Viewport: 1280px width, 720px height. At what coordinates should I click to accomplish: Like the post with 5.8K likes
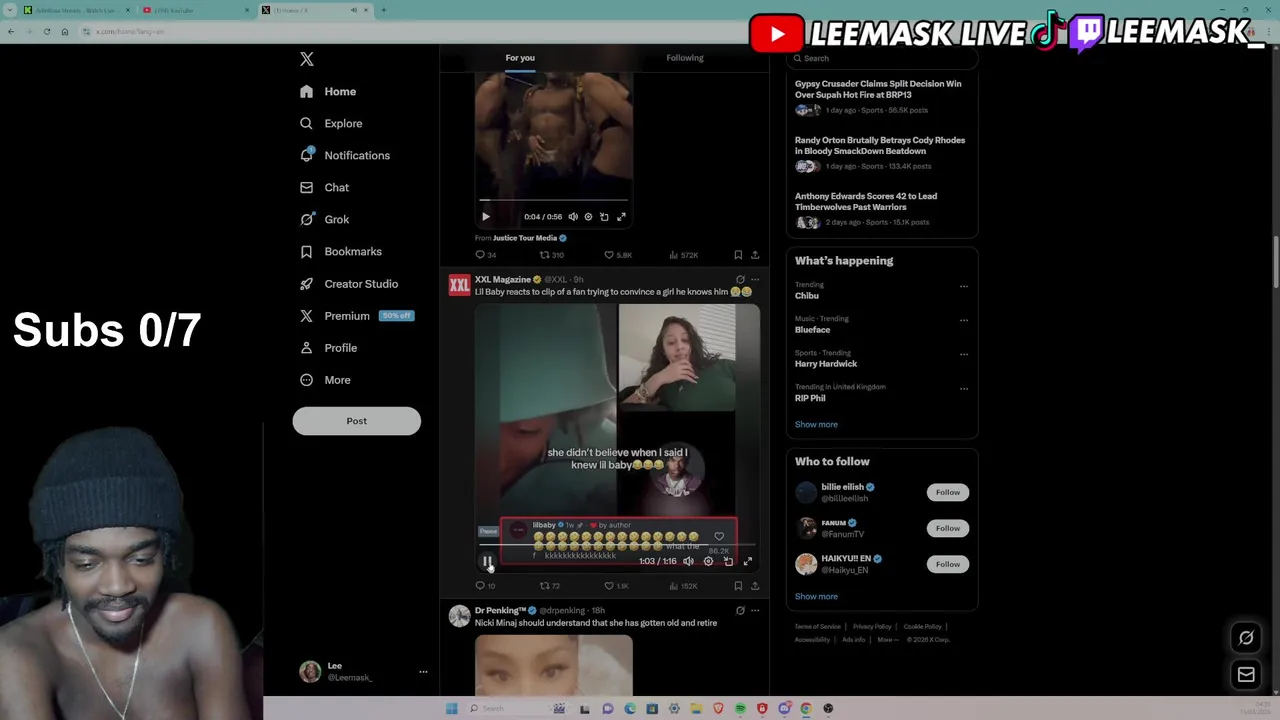(x=617, y=255)
